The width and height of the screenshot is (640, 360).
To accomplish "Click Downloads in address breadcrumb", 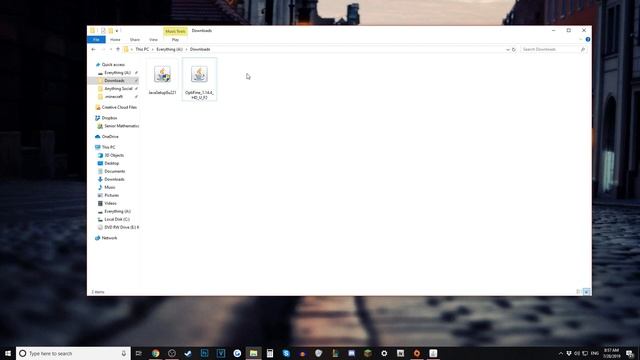I will 200,49.
